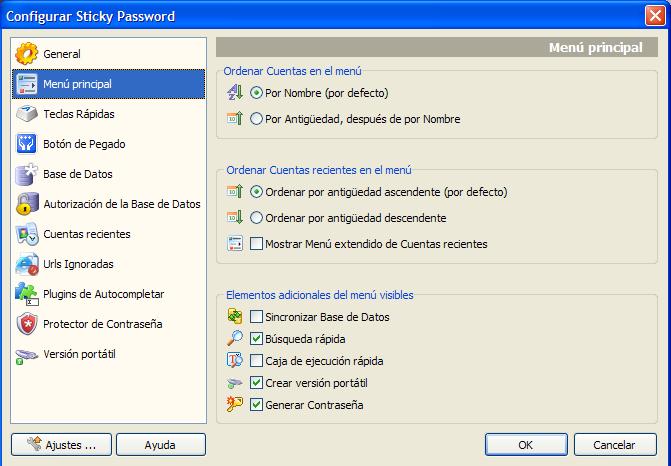Click the Elementos adicionales del menú visibles heading
Viewport: 671px width, 466px height.
(320, 295)
